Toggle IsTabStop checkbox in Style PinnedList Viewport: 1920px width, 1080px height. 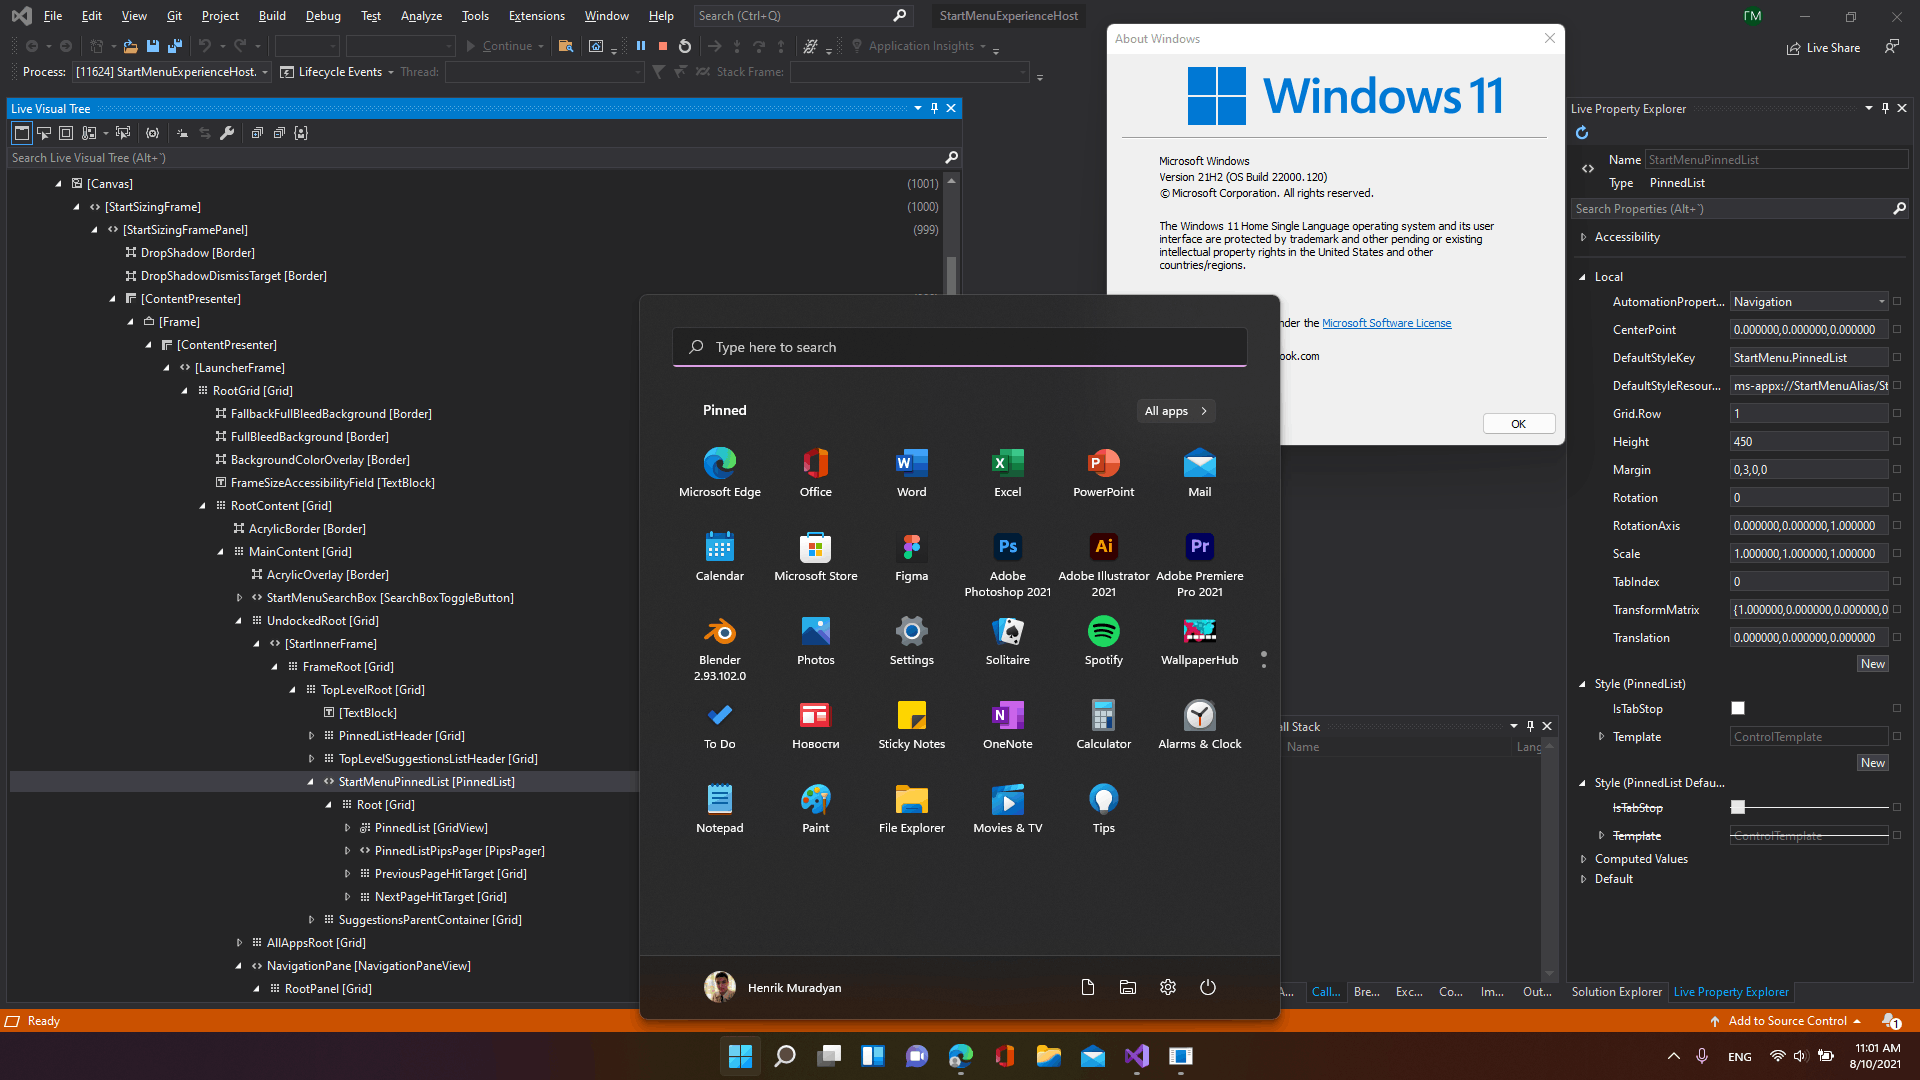1738,708
